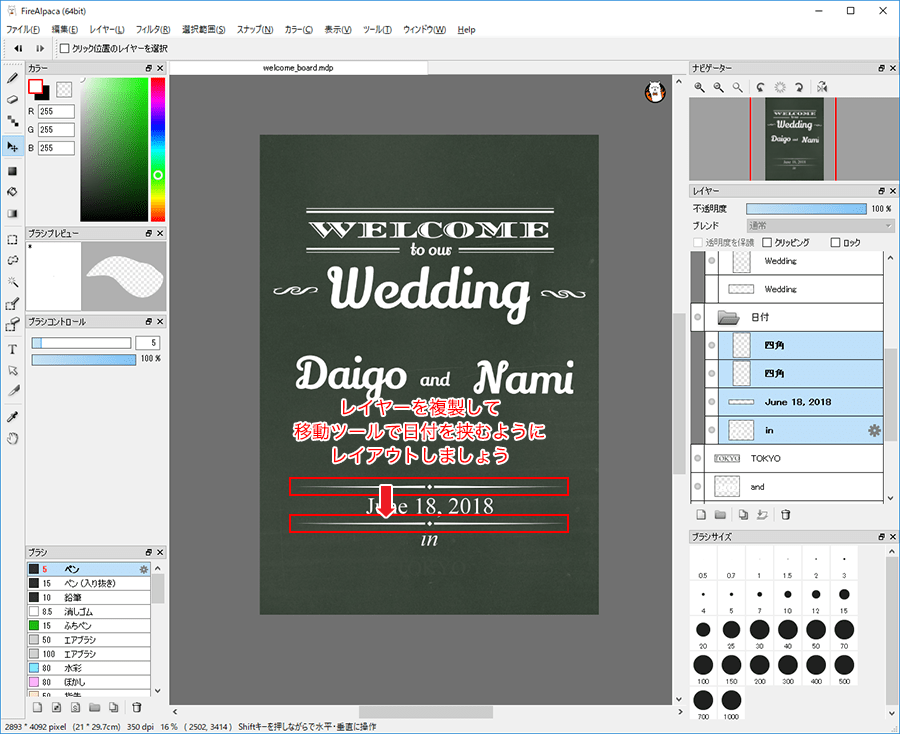Open the レイヤー (Layer) menu

(106, 30)
